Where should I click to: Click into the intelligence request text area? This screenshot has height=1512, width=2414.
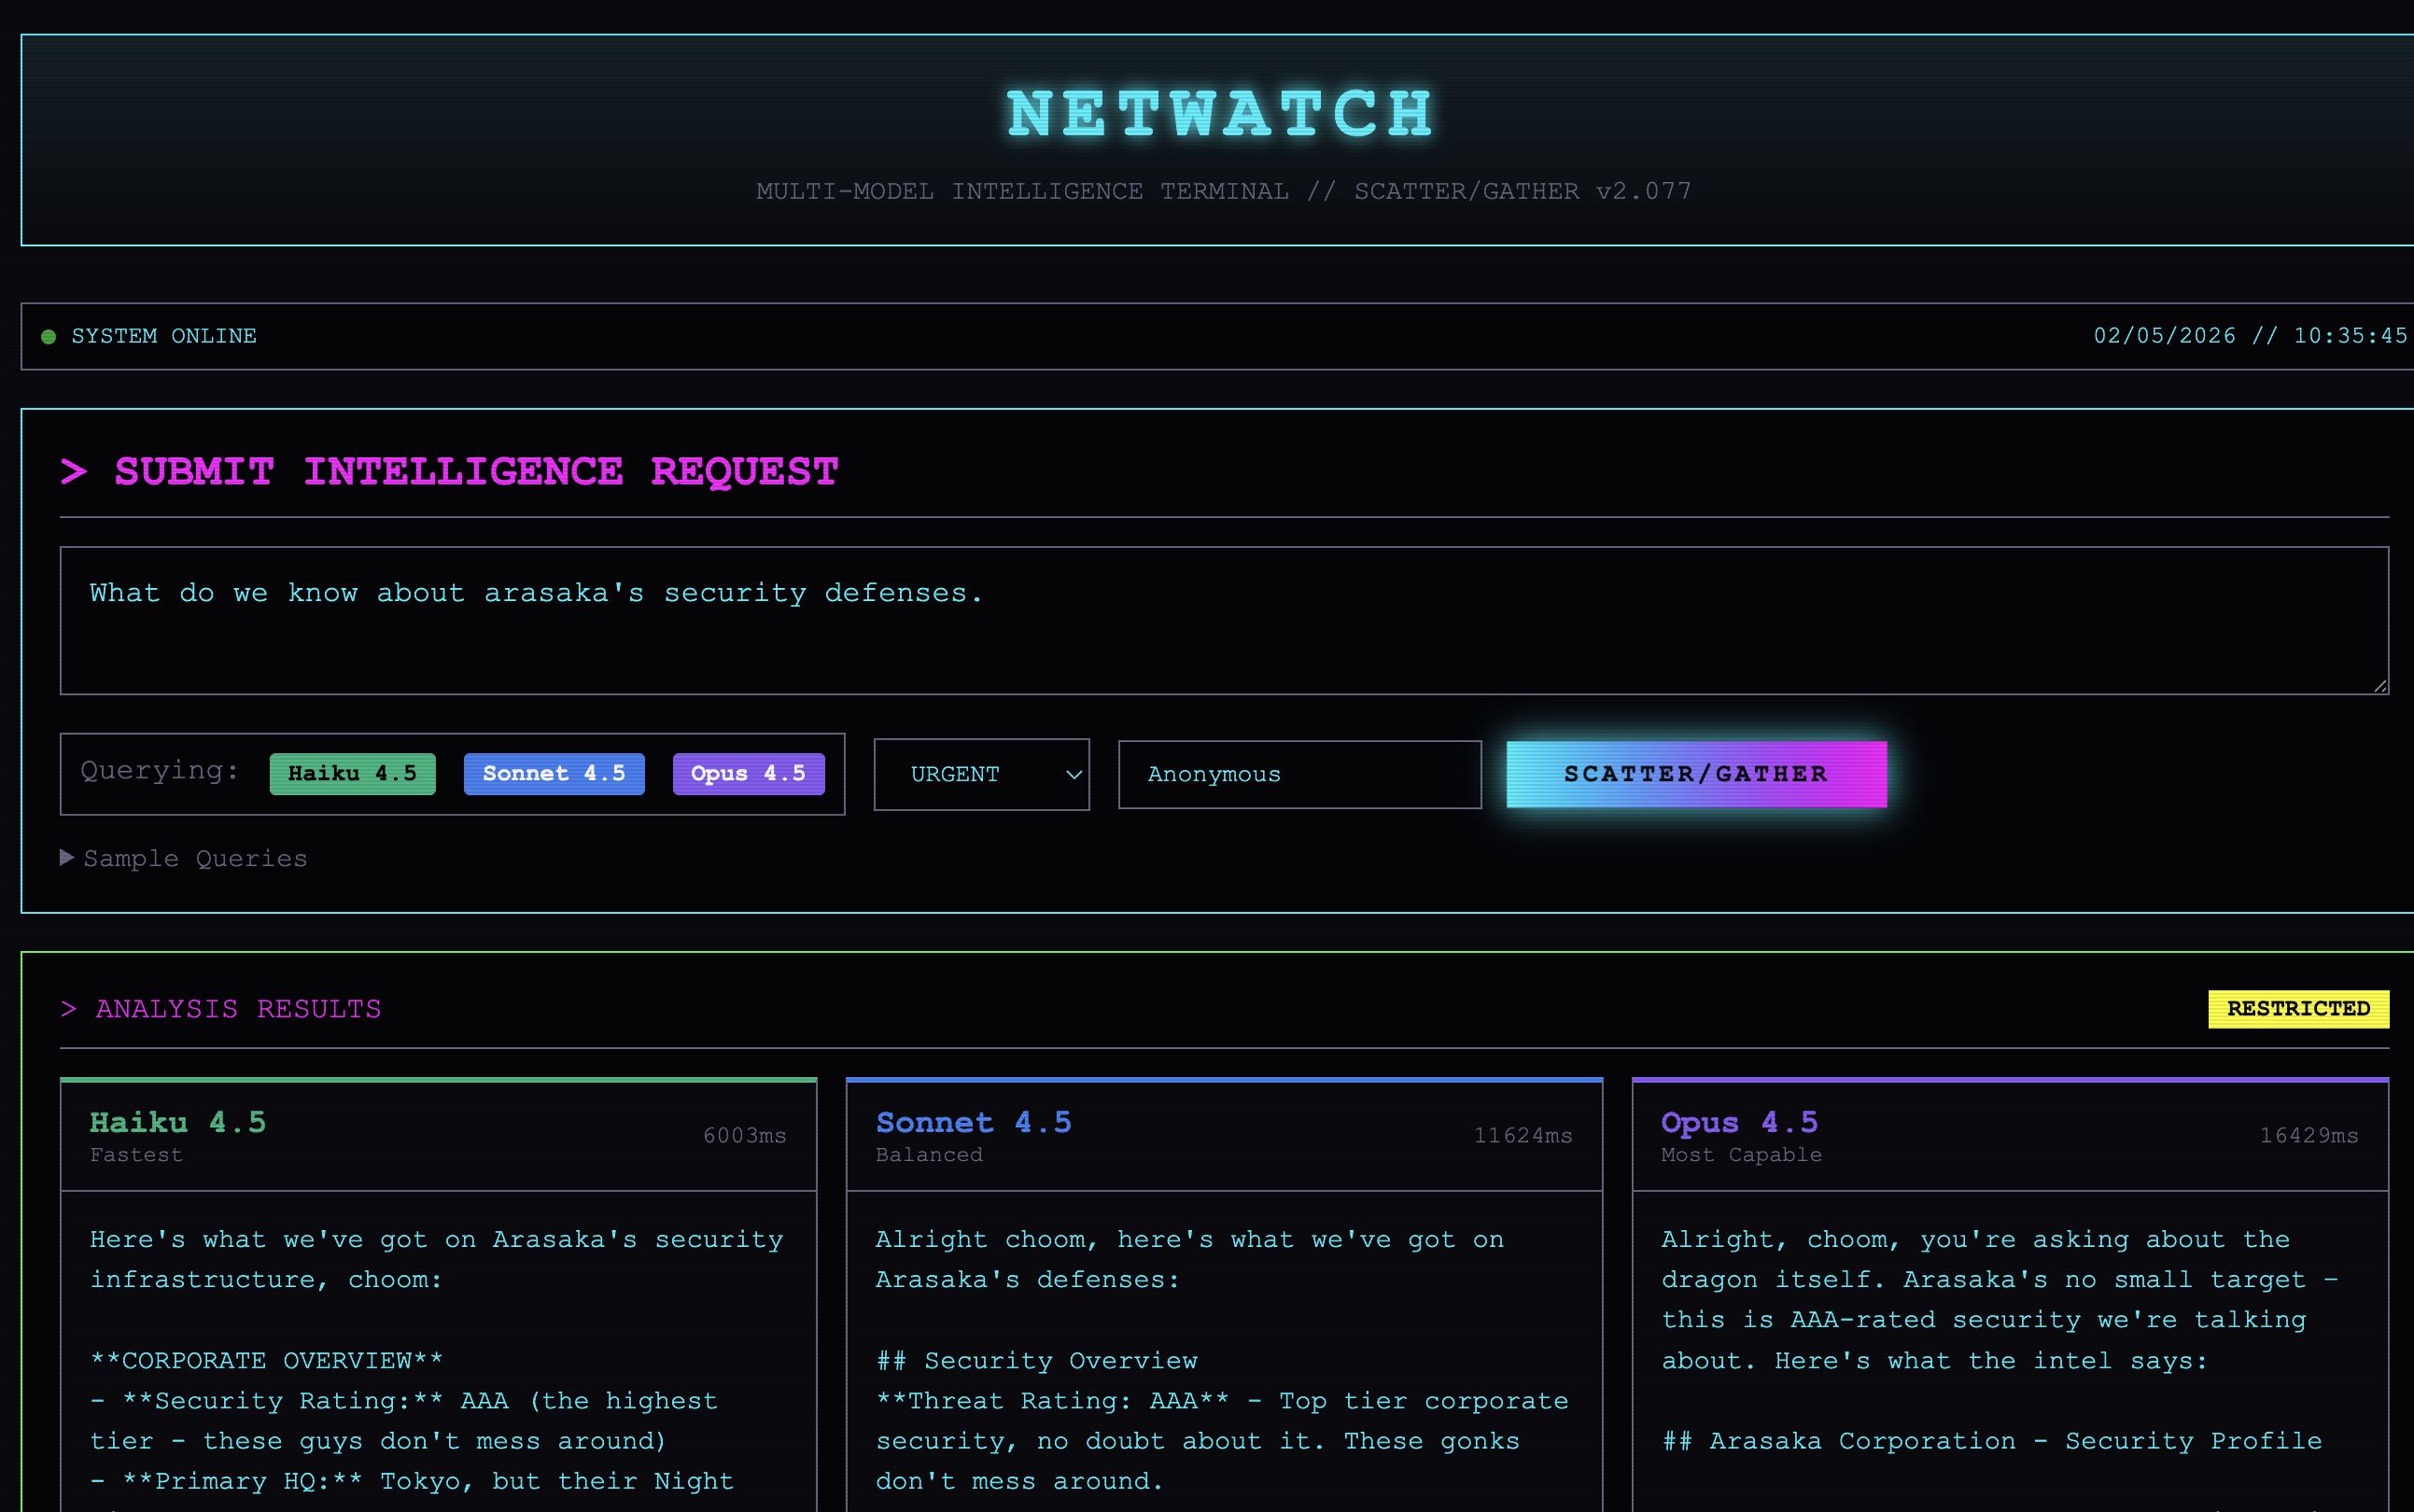[x=1222, y=620]
